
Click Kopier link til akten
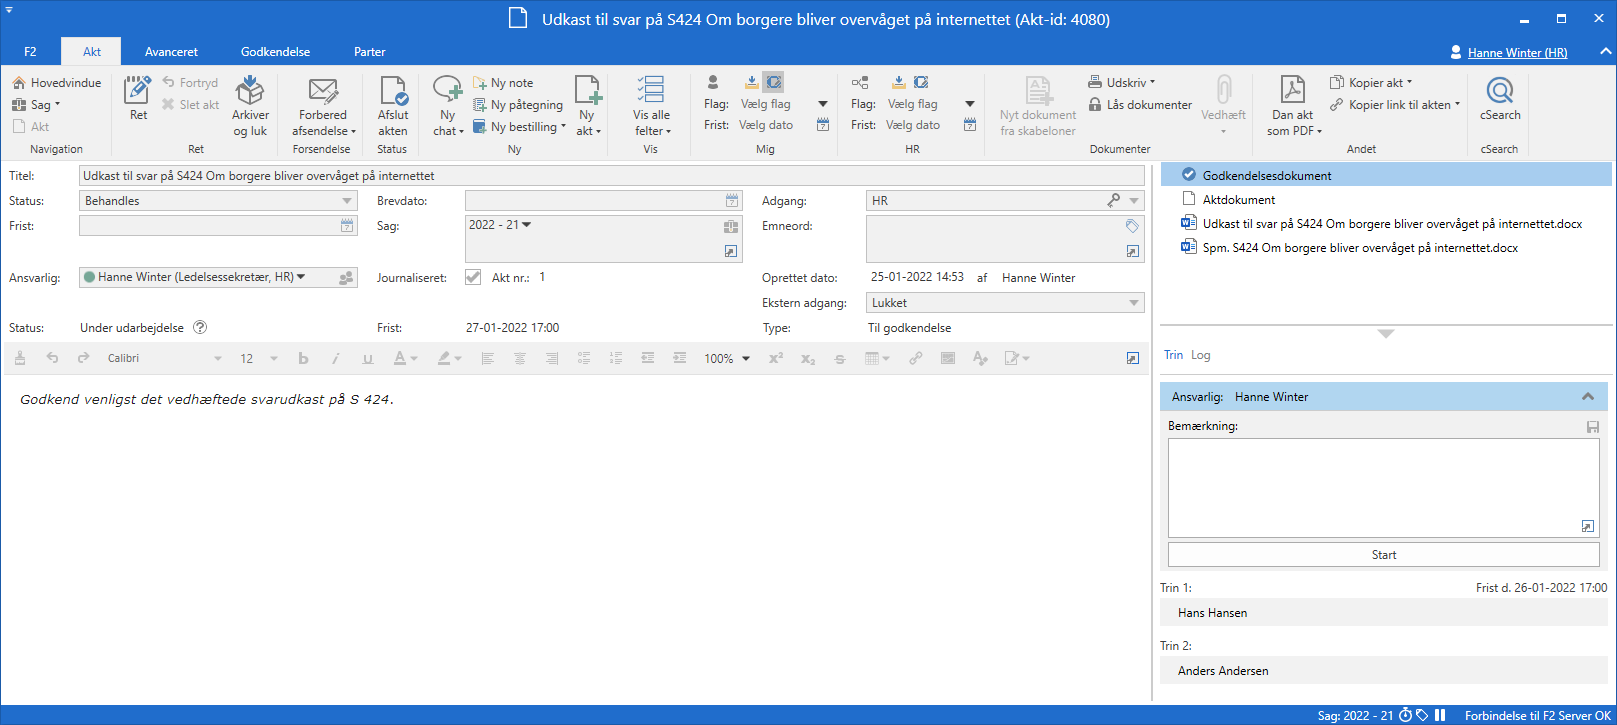click(x=1394, y=105)
